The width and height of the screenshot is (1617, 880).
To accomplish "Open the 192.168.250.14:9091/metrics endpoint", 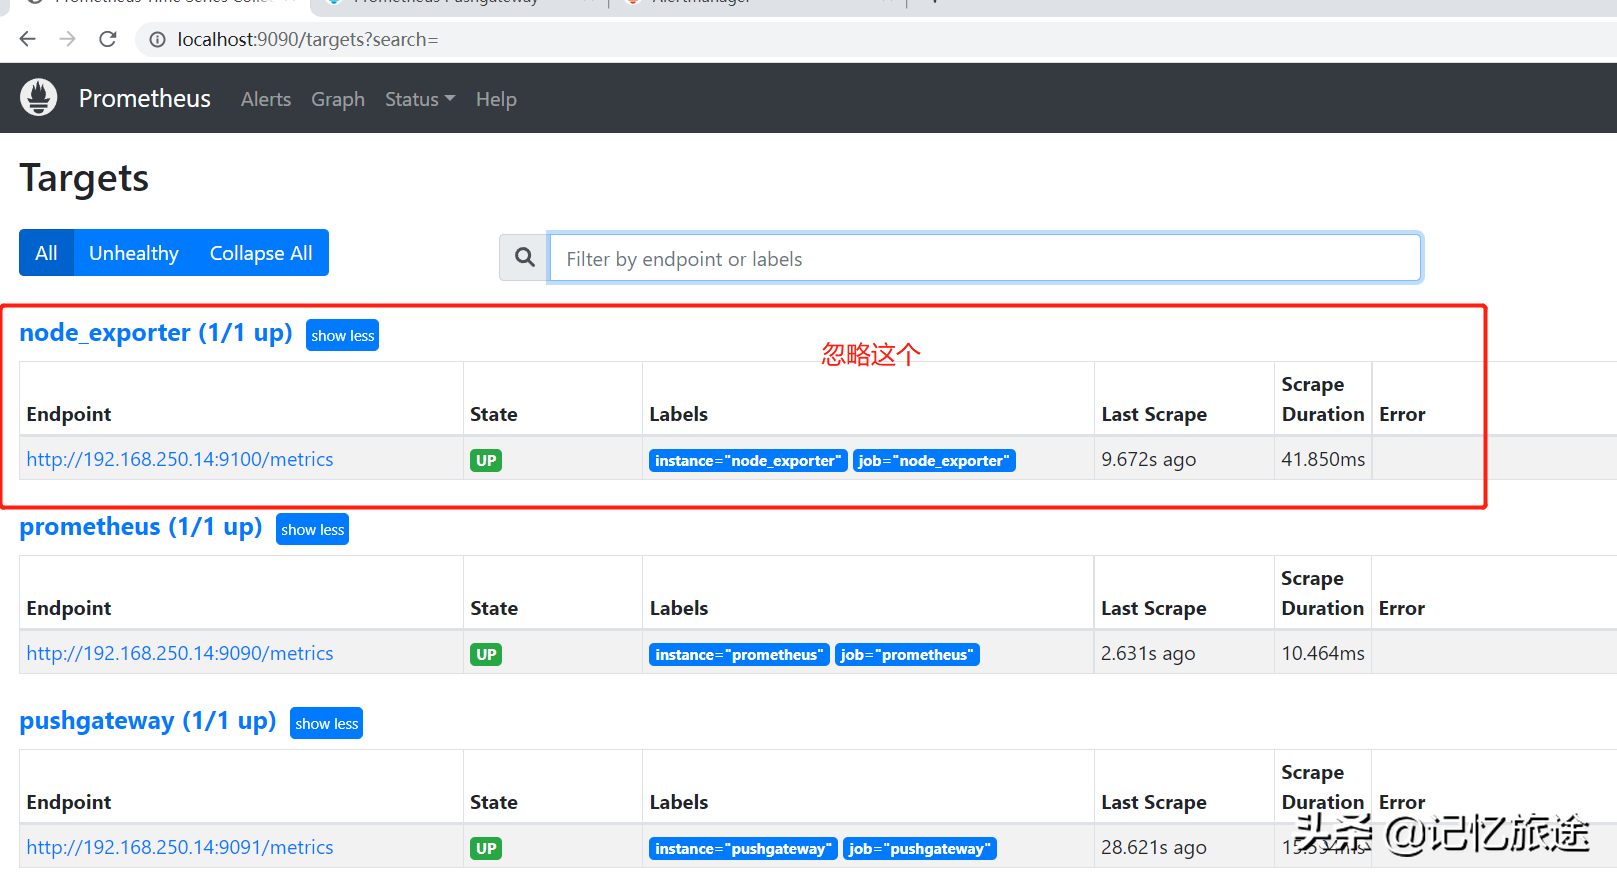I will click(x=180, y=847).
